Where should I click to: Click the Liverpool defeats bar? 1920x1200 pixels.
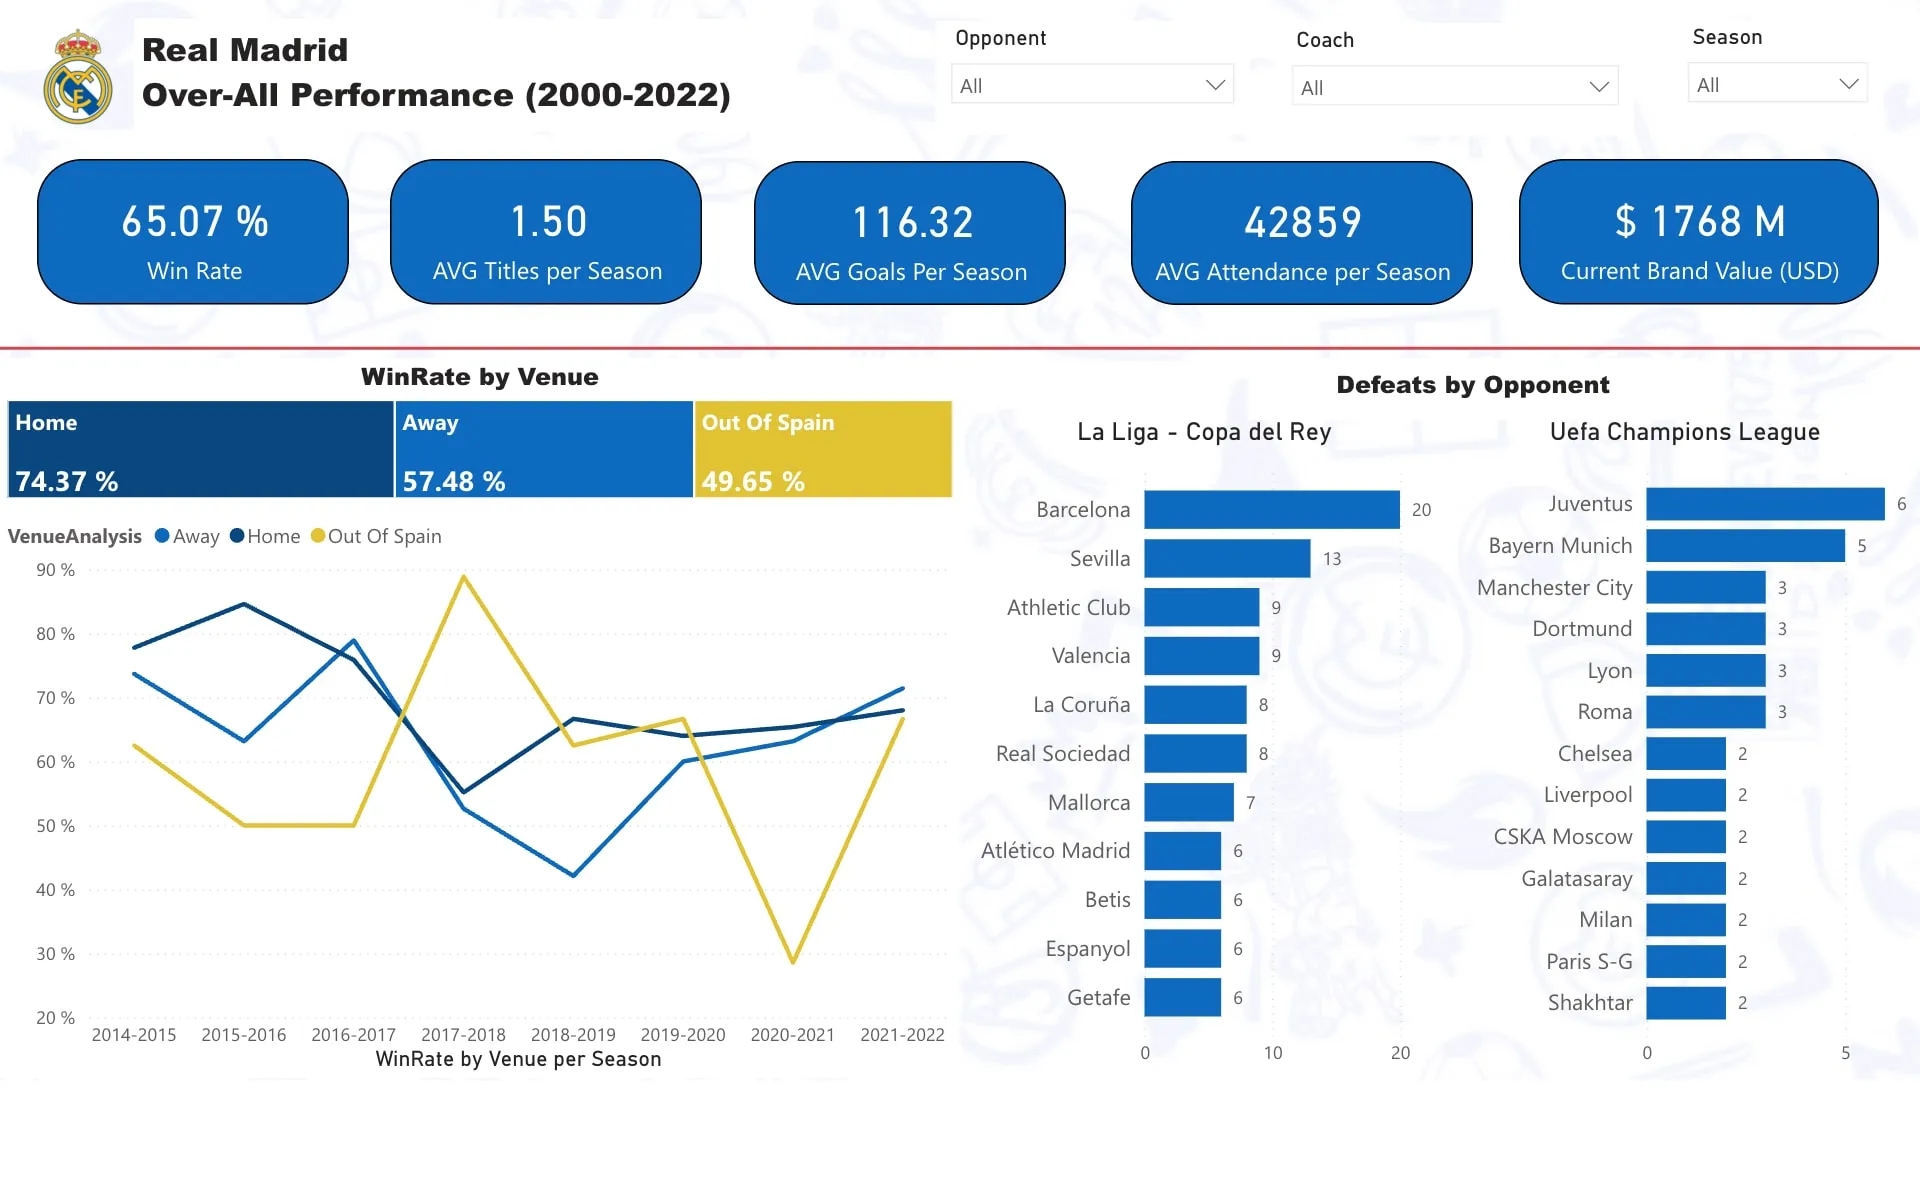point(1686,795)
